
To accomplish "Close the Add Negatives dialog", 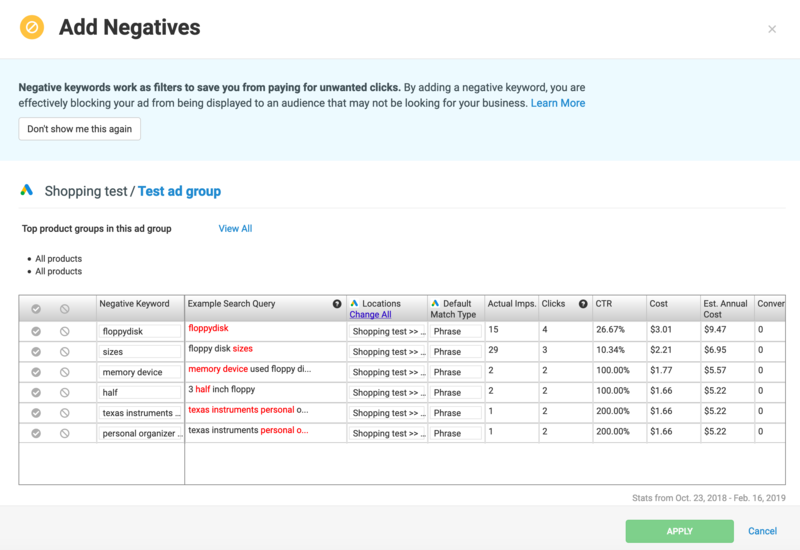I will pos(772,29).
